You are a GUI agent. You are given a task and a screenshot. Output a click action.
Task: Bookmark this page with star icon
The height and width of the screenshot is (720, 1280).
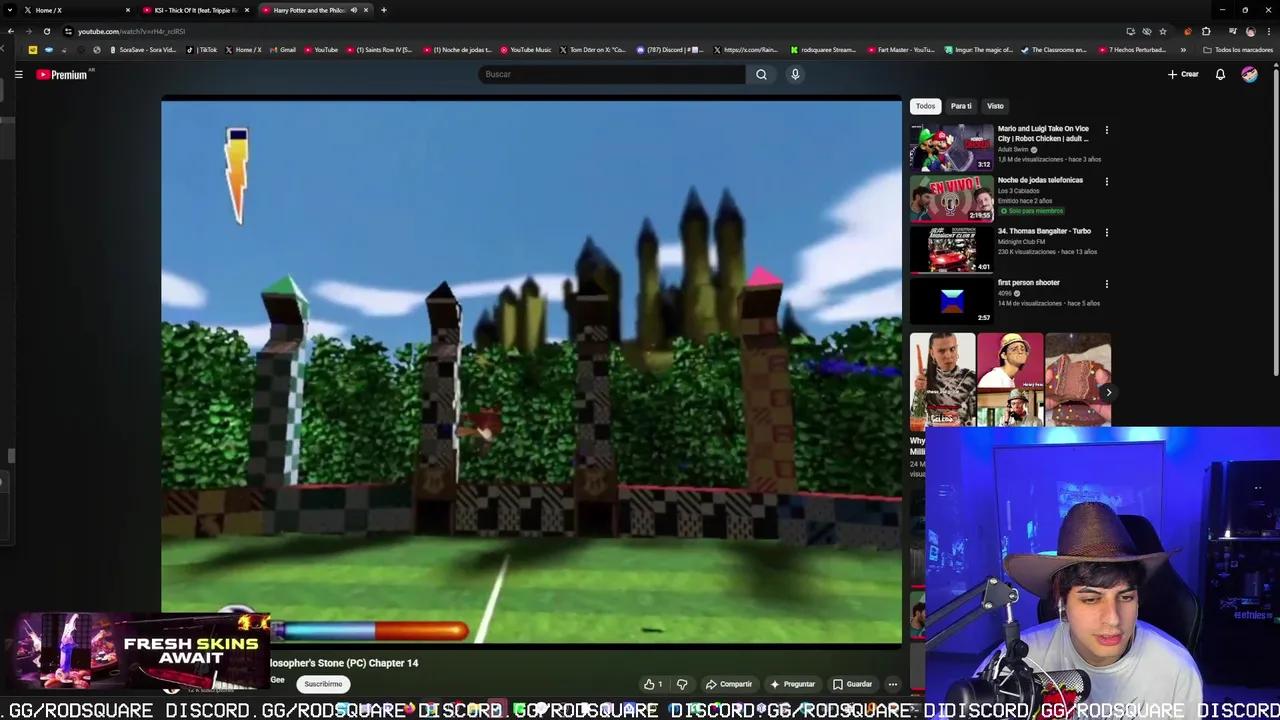click(1163, 31)
